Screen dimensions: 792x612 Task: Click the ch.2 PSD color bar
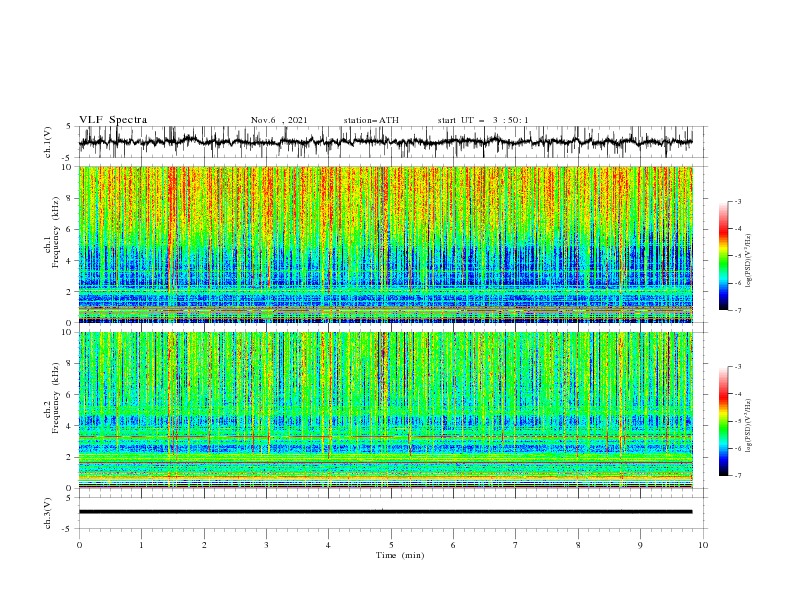tap(723, 421)
